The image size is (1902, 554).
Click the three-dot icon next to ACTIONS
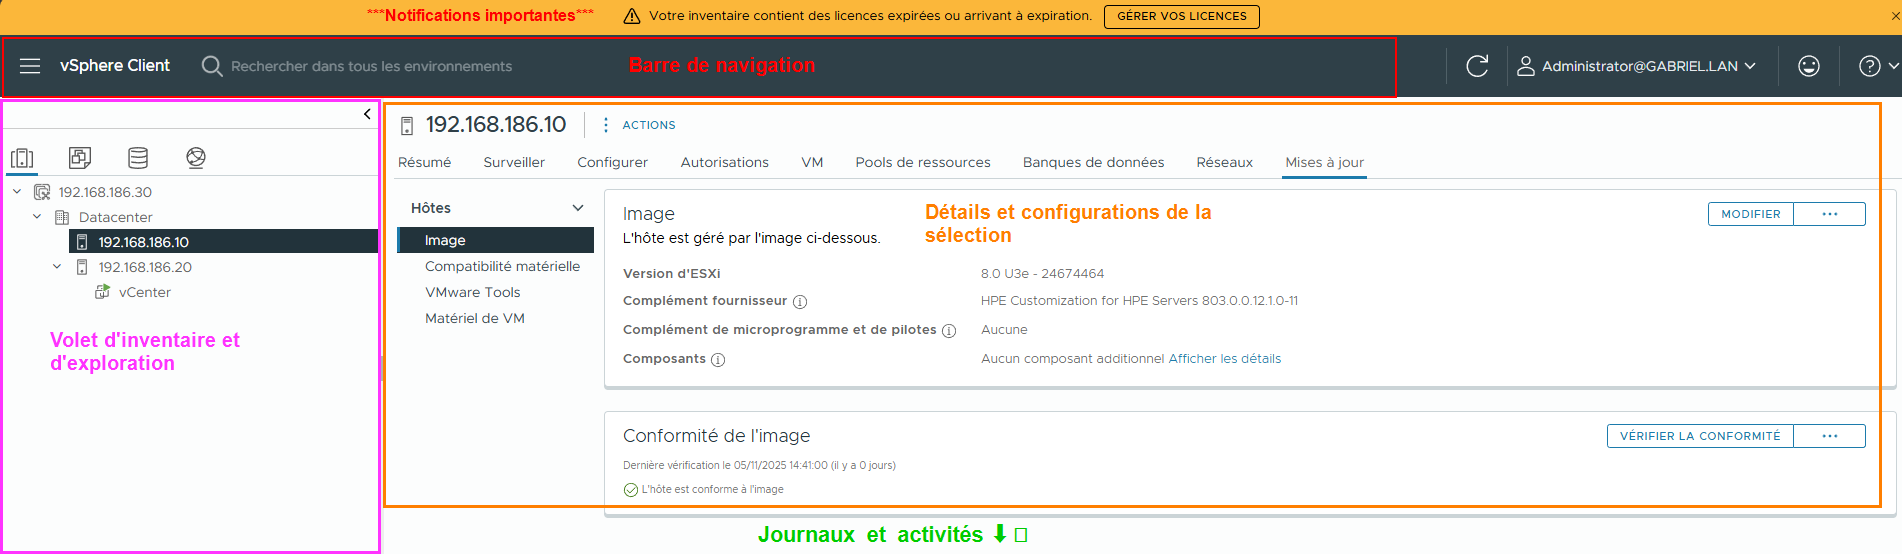(x=605, y=125)
